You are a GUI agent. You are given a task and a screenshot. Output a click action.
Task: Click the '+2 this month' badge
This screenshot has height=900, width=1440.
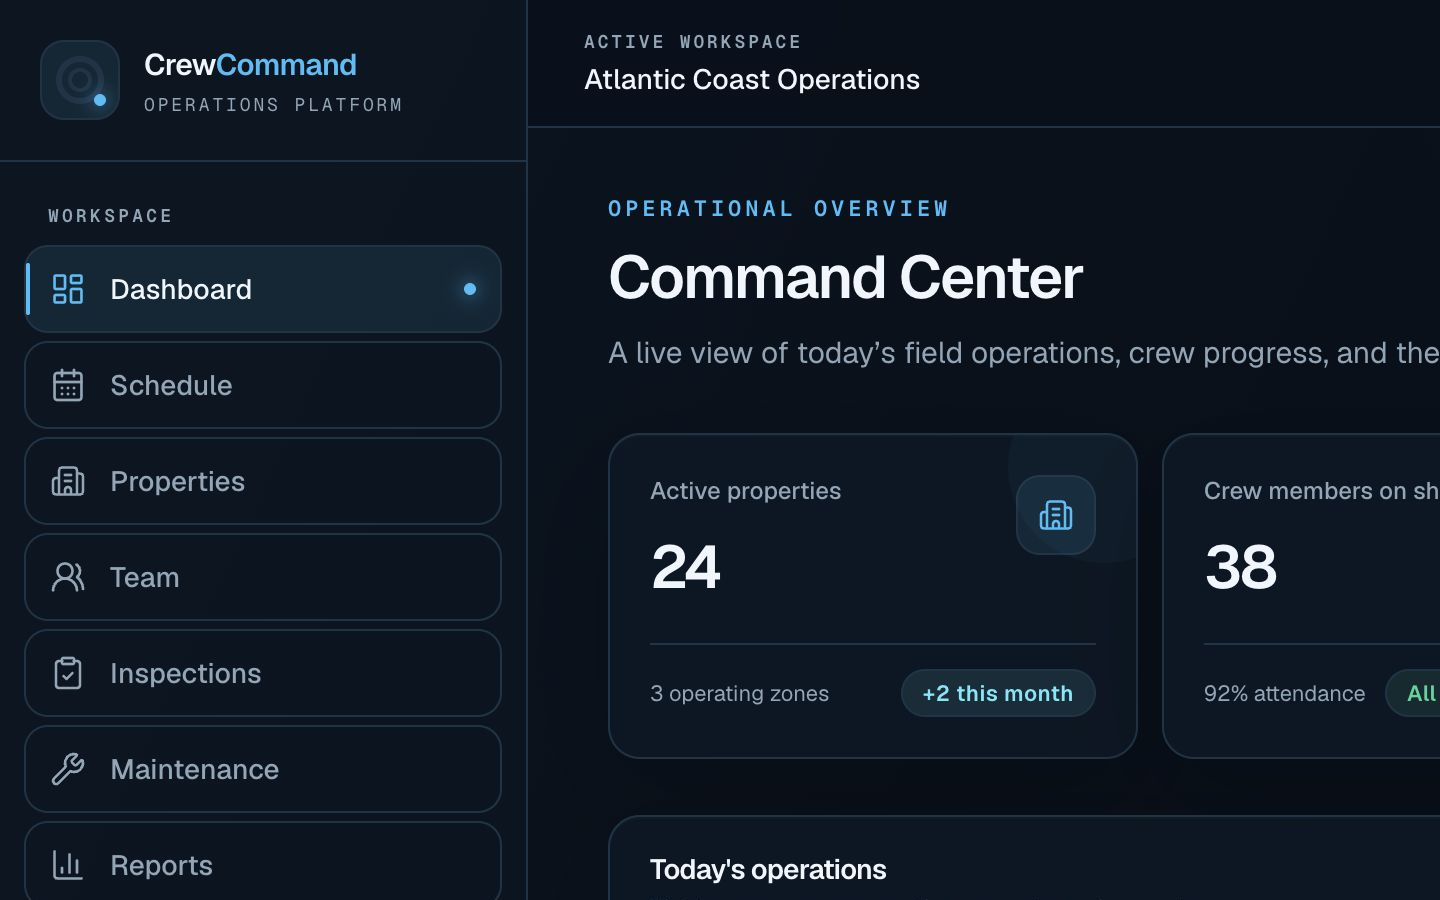click(998, 693)
